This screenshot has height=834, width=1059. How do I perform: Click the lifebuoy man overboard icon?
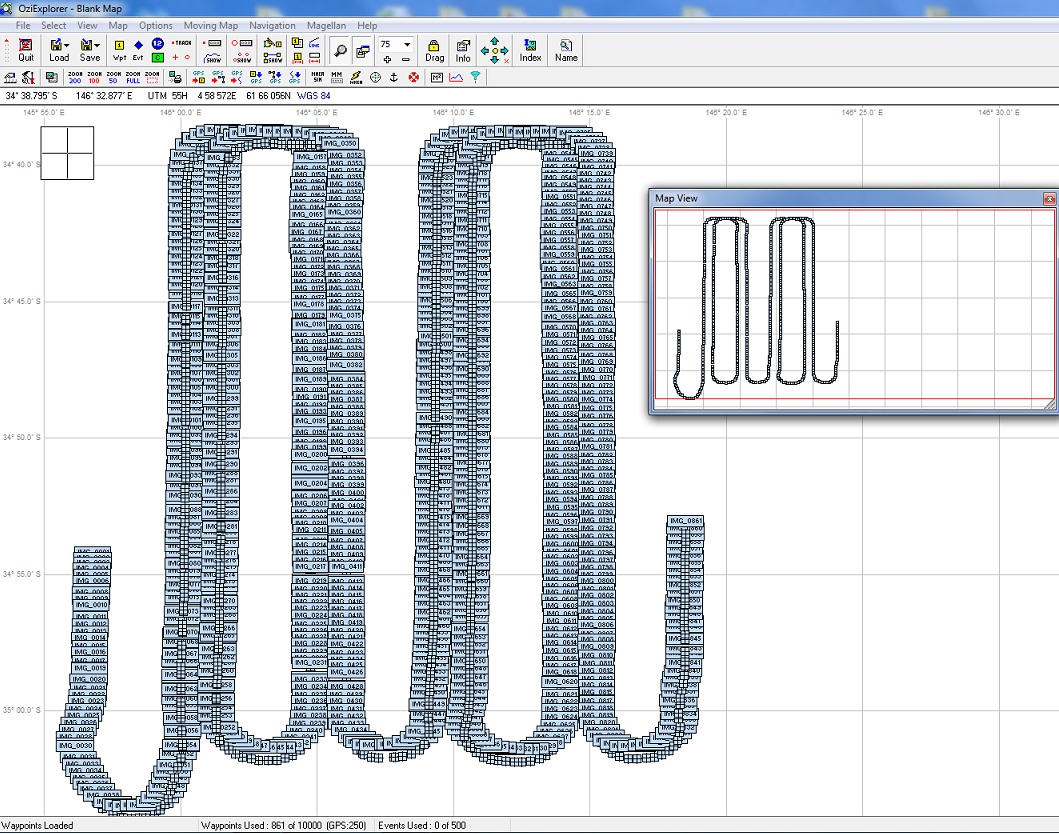tap(414, 77)
